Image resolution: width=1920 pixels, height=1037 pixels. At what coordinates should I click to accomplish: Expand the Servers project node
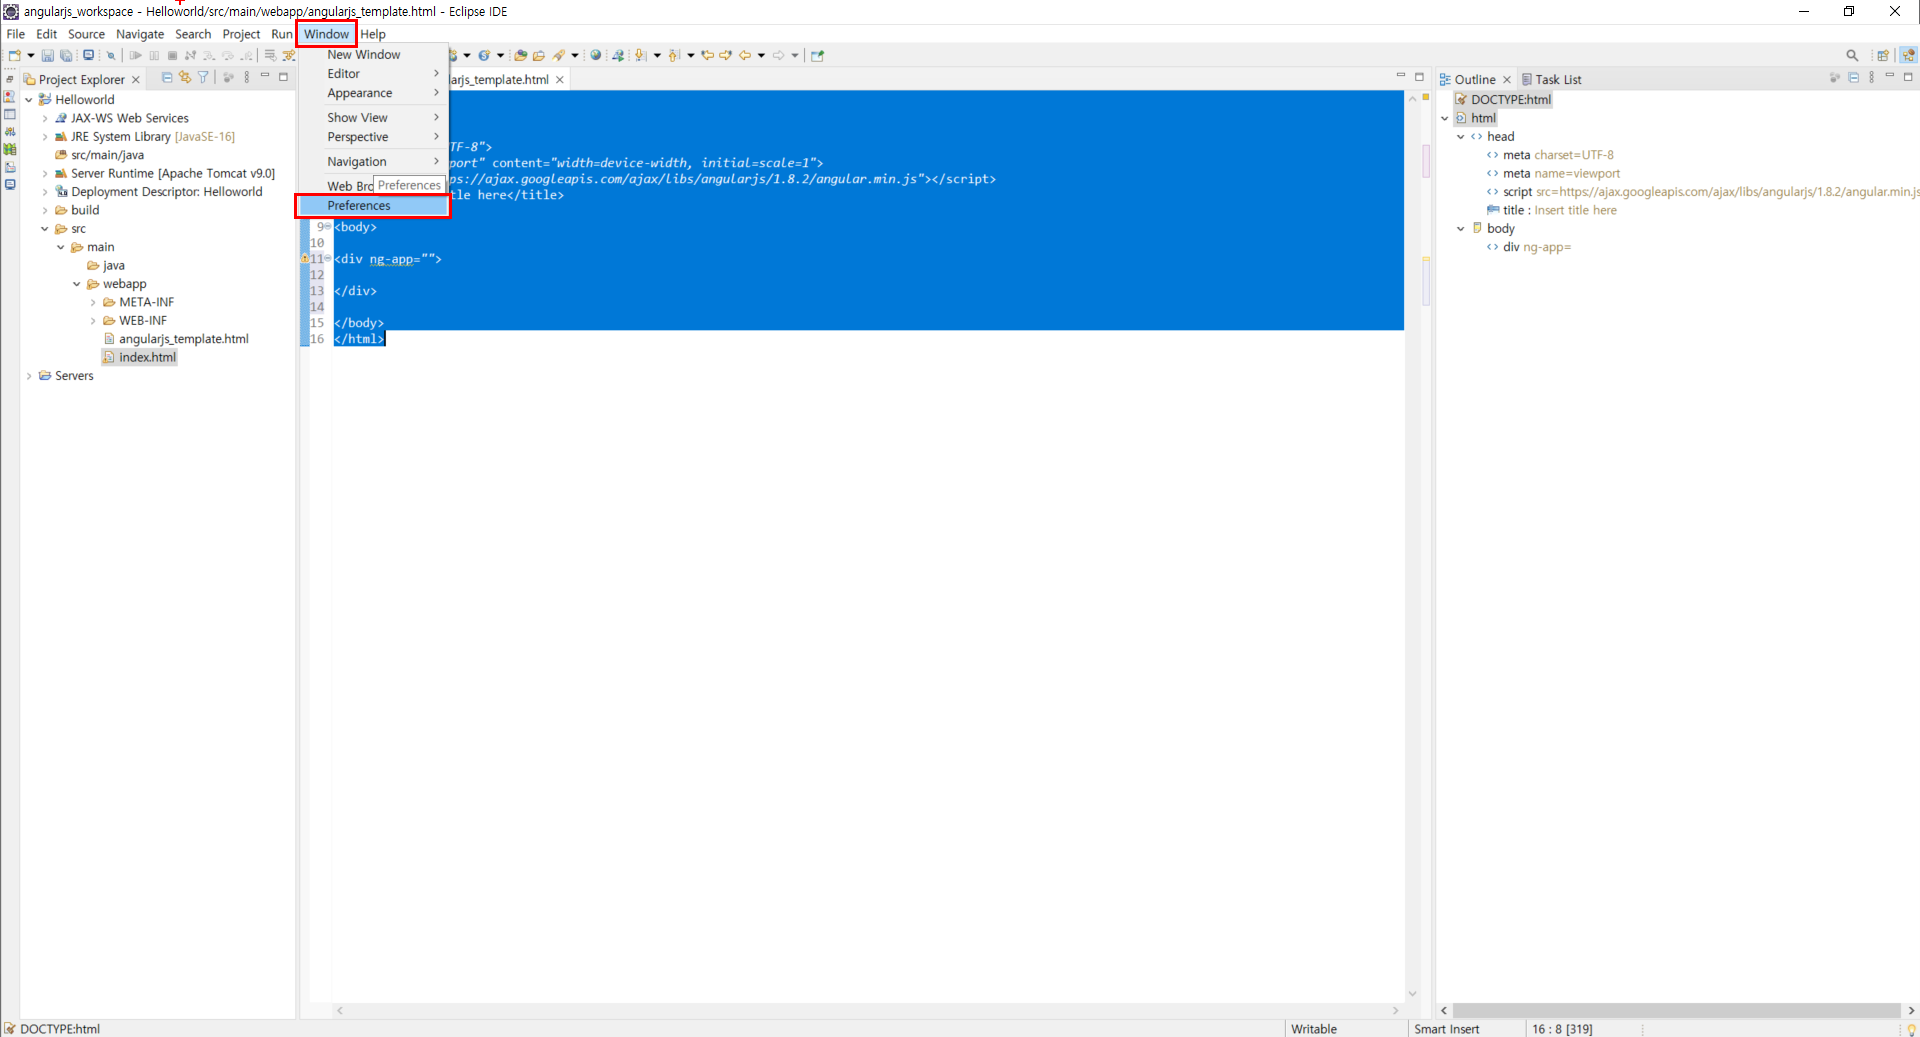(x=29, y=376)
